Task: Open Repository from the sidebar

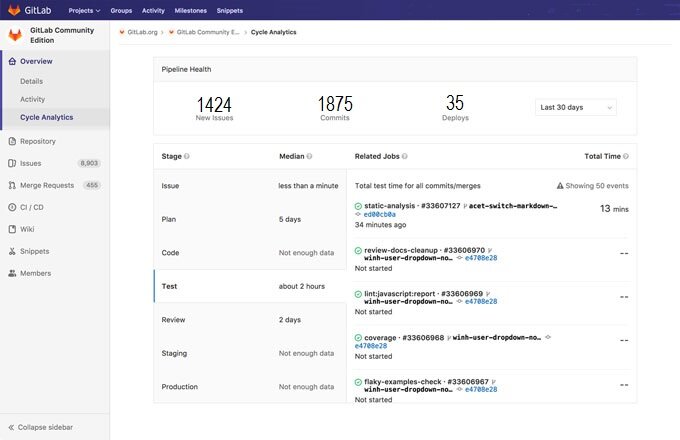Action: [x=38, y=141]
